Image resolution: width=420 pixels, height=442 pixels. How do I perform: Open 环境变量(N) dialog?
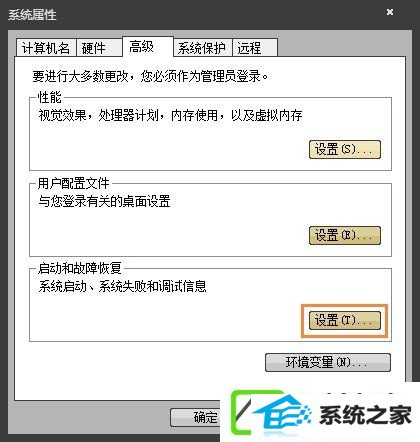tap(328, 362)
